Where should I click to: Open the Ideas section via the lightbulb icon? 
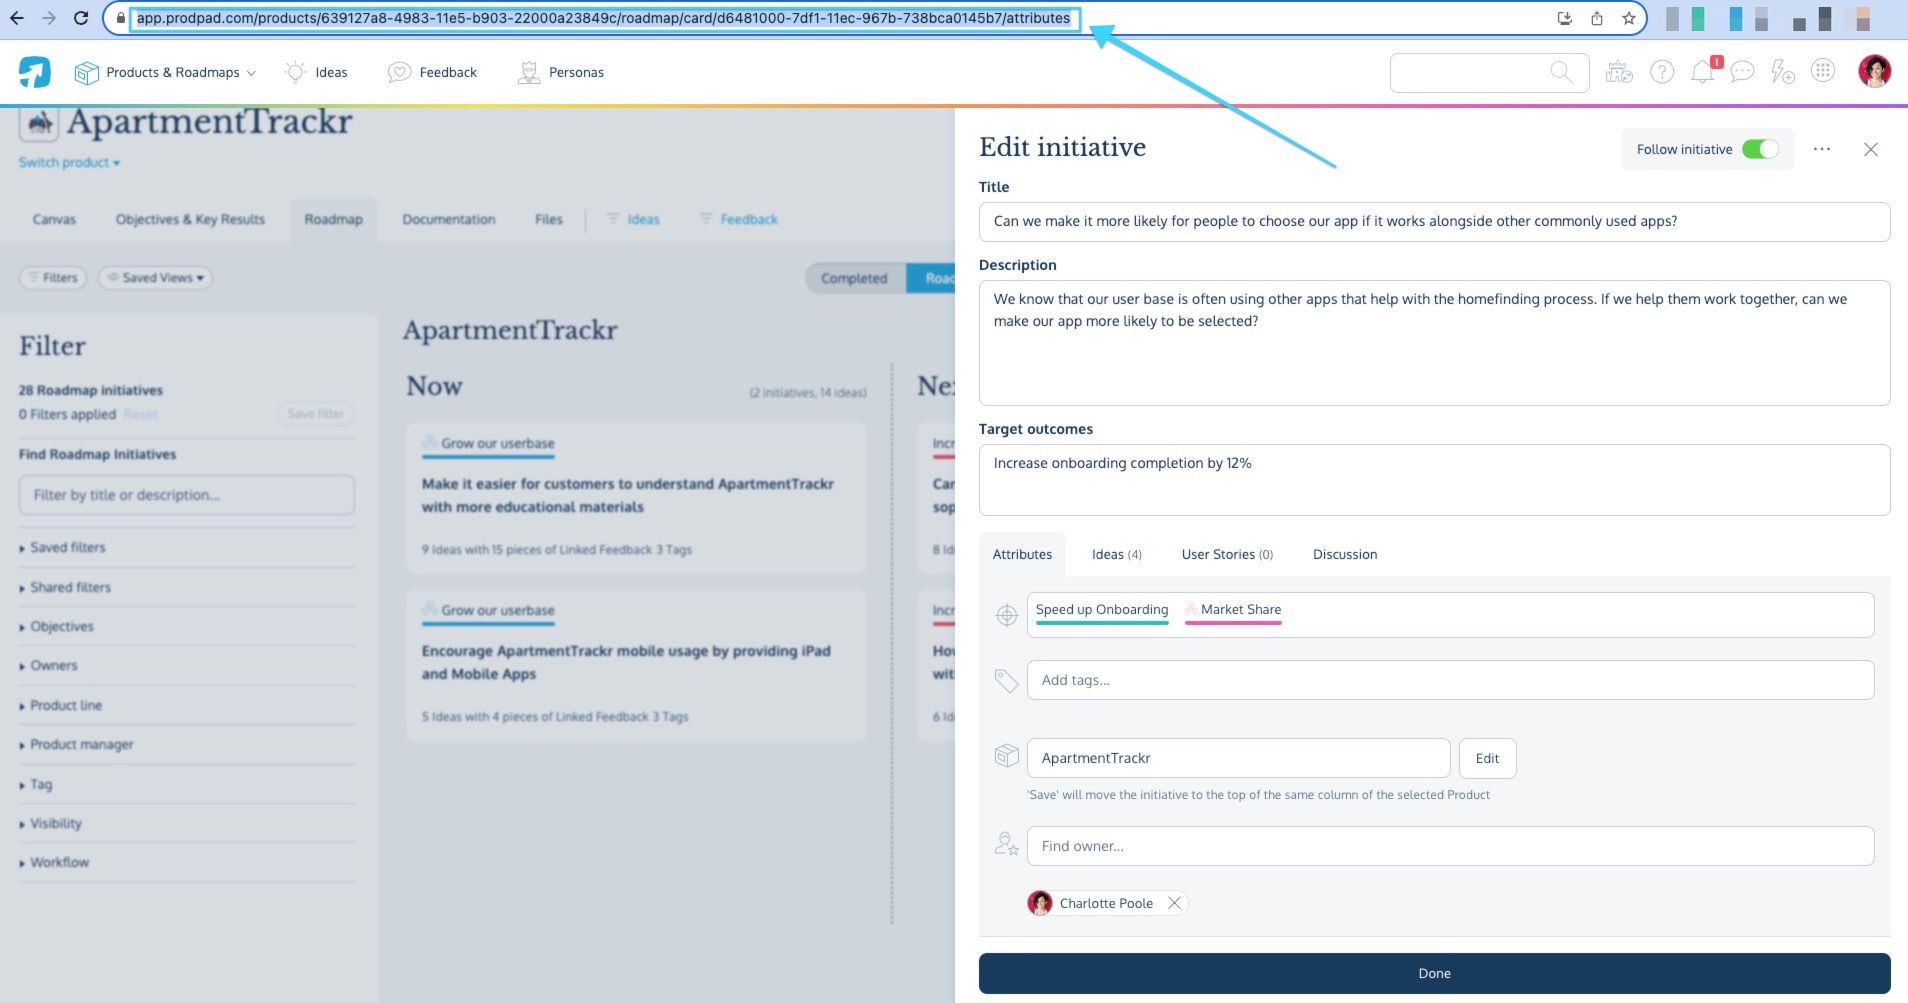click(x=295, y=71)
